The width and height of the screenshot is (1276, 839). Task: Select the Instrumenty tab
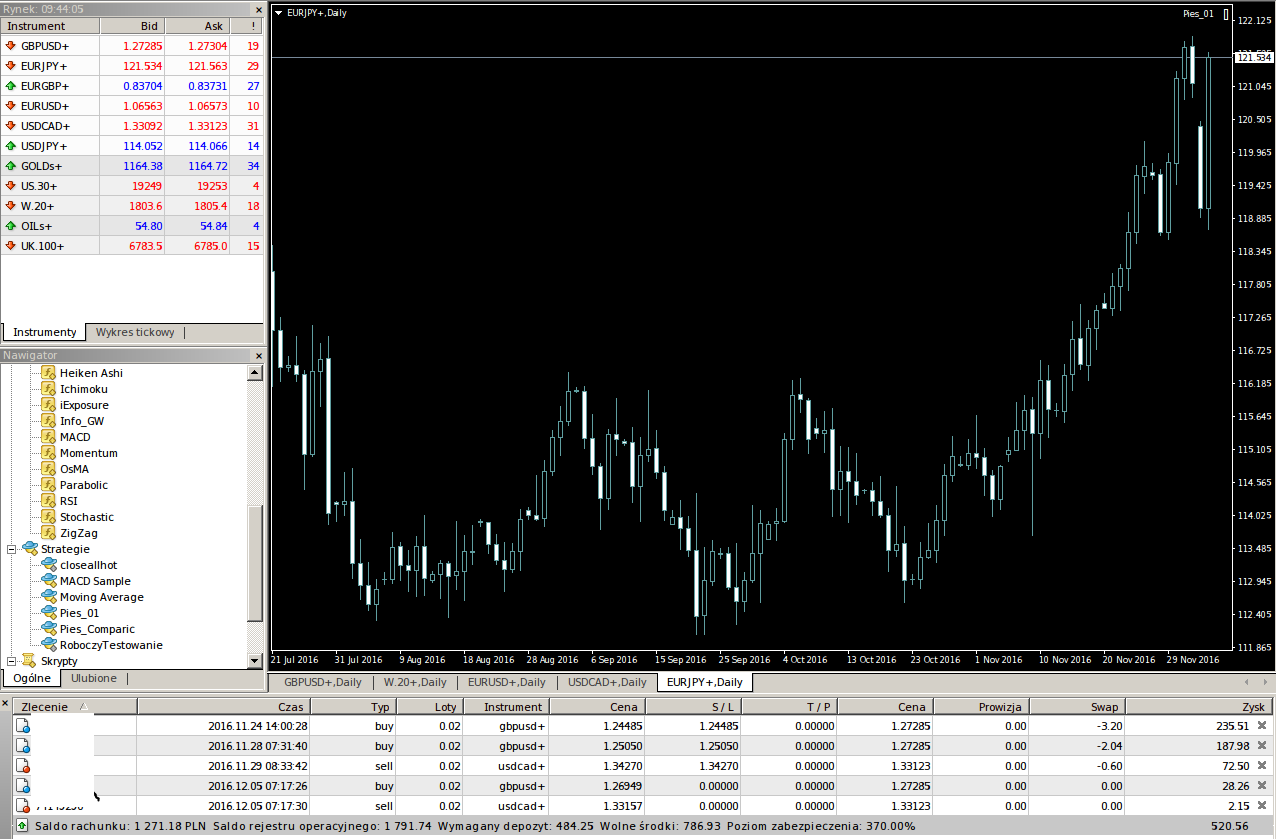(x=44, y=332)
